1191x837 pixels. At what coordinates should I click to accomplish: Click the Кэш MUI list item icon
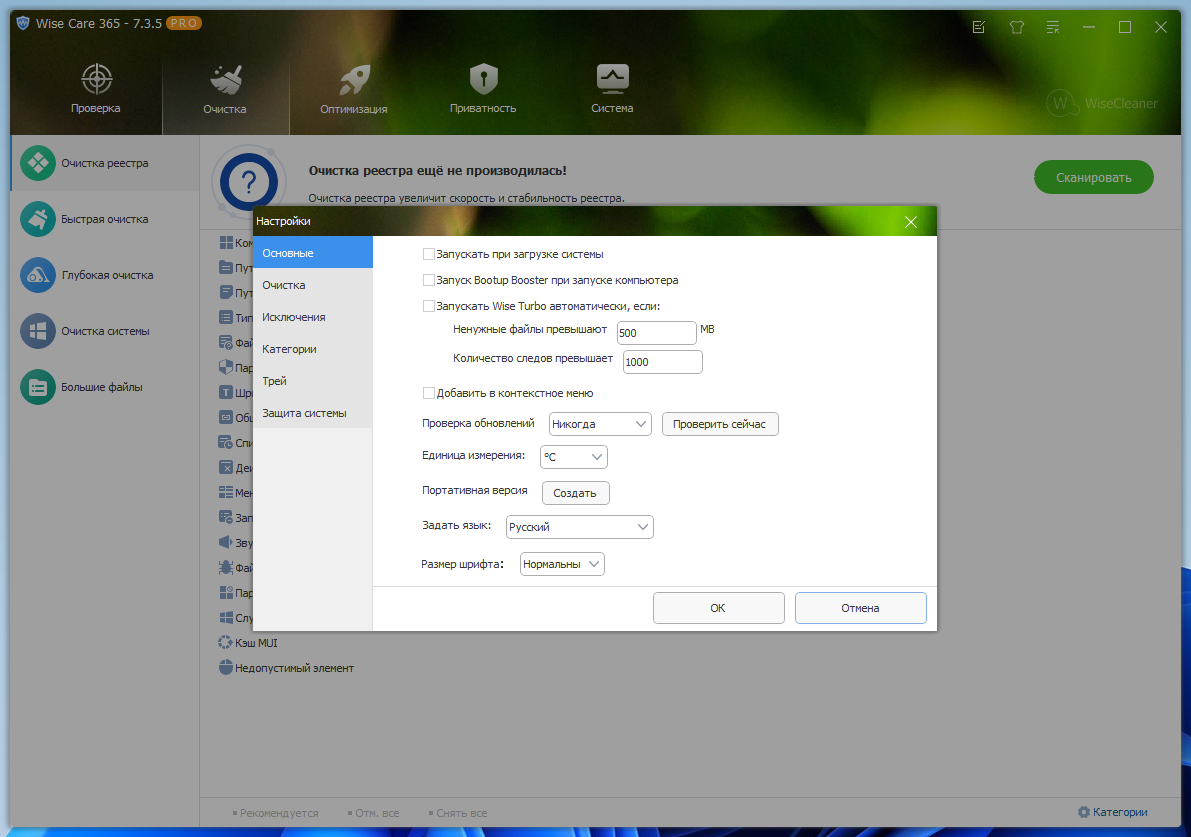[x=226, y=643]
